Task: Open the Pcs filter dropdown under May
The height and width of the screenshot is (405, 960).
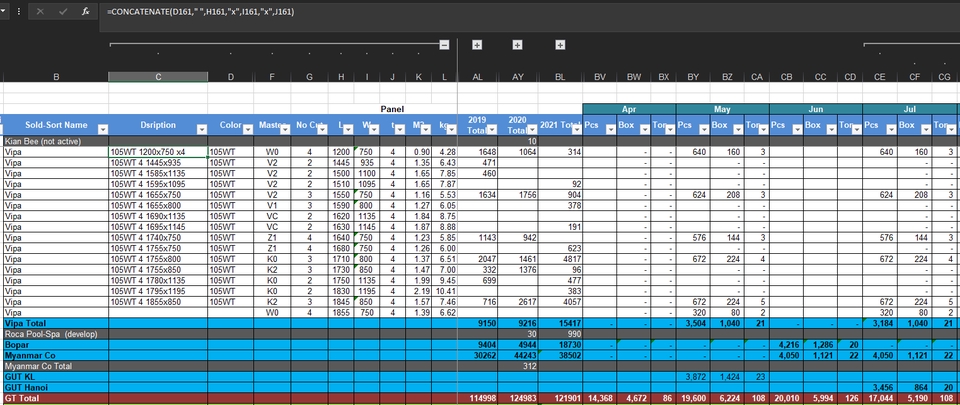Action: (x=703, y=129)
